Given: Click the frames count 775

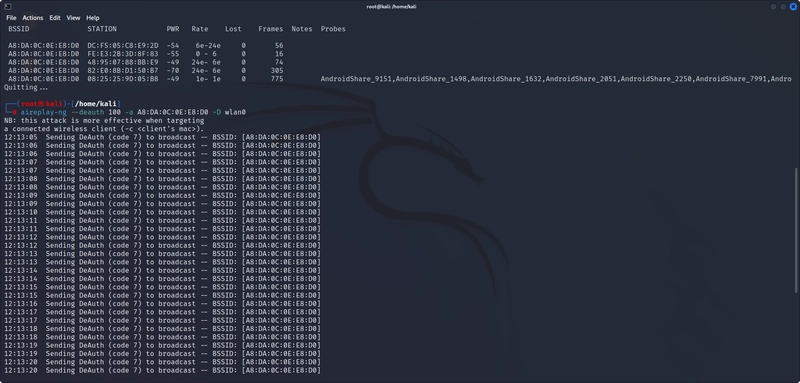Looking at the screenshot, I should point(277,79).
